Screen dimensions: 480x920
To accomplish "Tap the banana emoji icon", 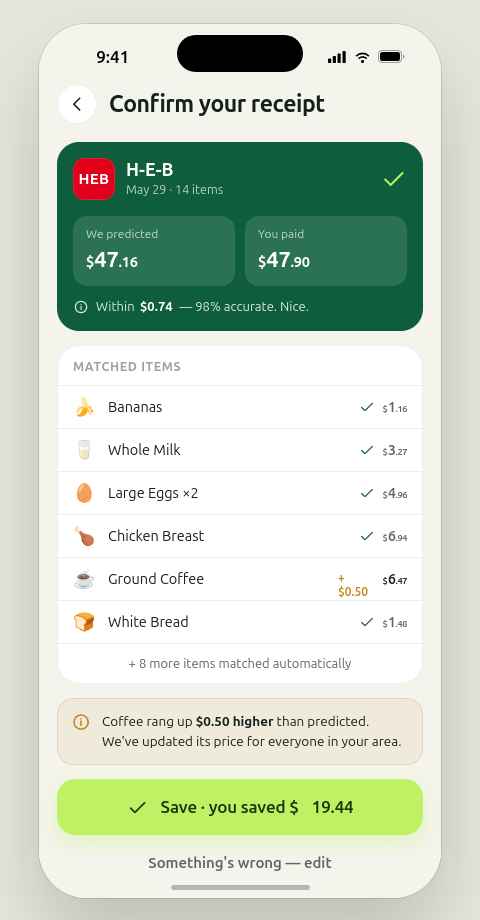I will [x=84, y=407].
